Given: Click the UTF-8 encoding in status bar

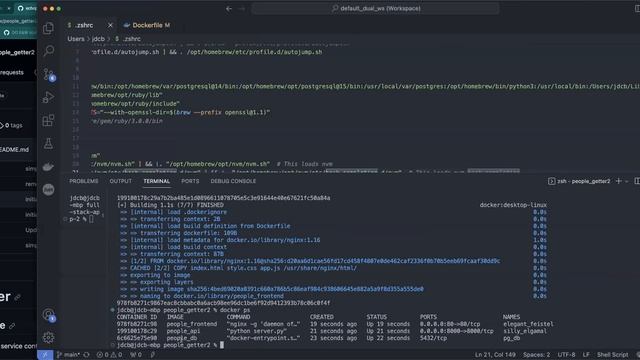Looking at the screenshot, I should (x=566, y=355).
